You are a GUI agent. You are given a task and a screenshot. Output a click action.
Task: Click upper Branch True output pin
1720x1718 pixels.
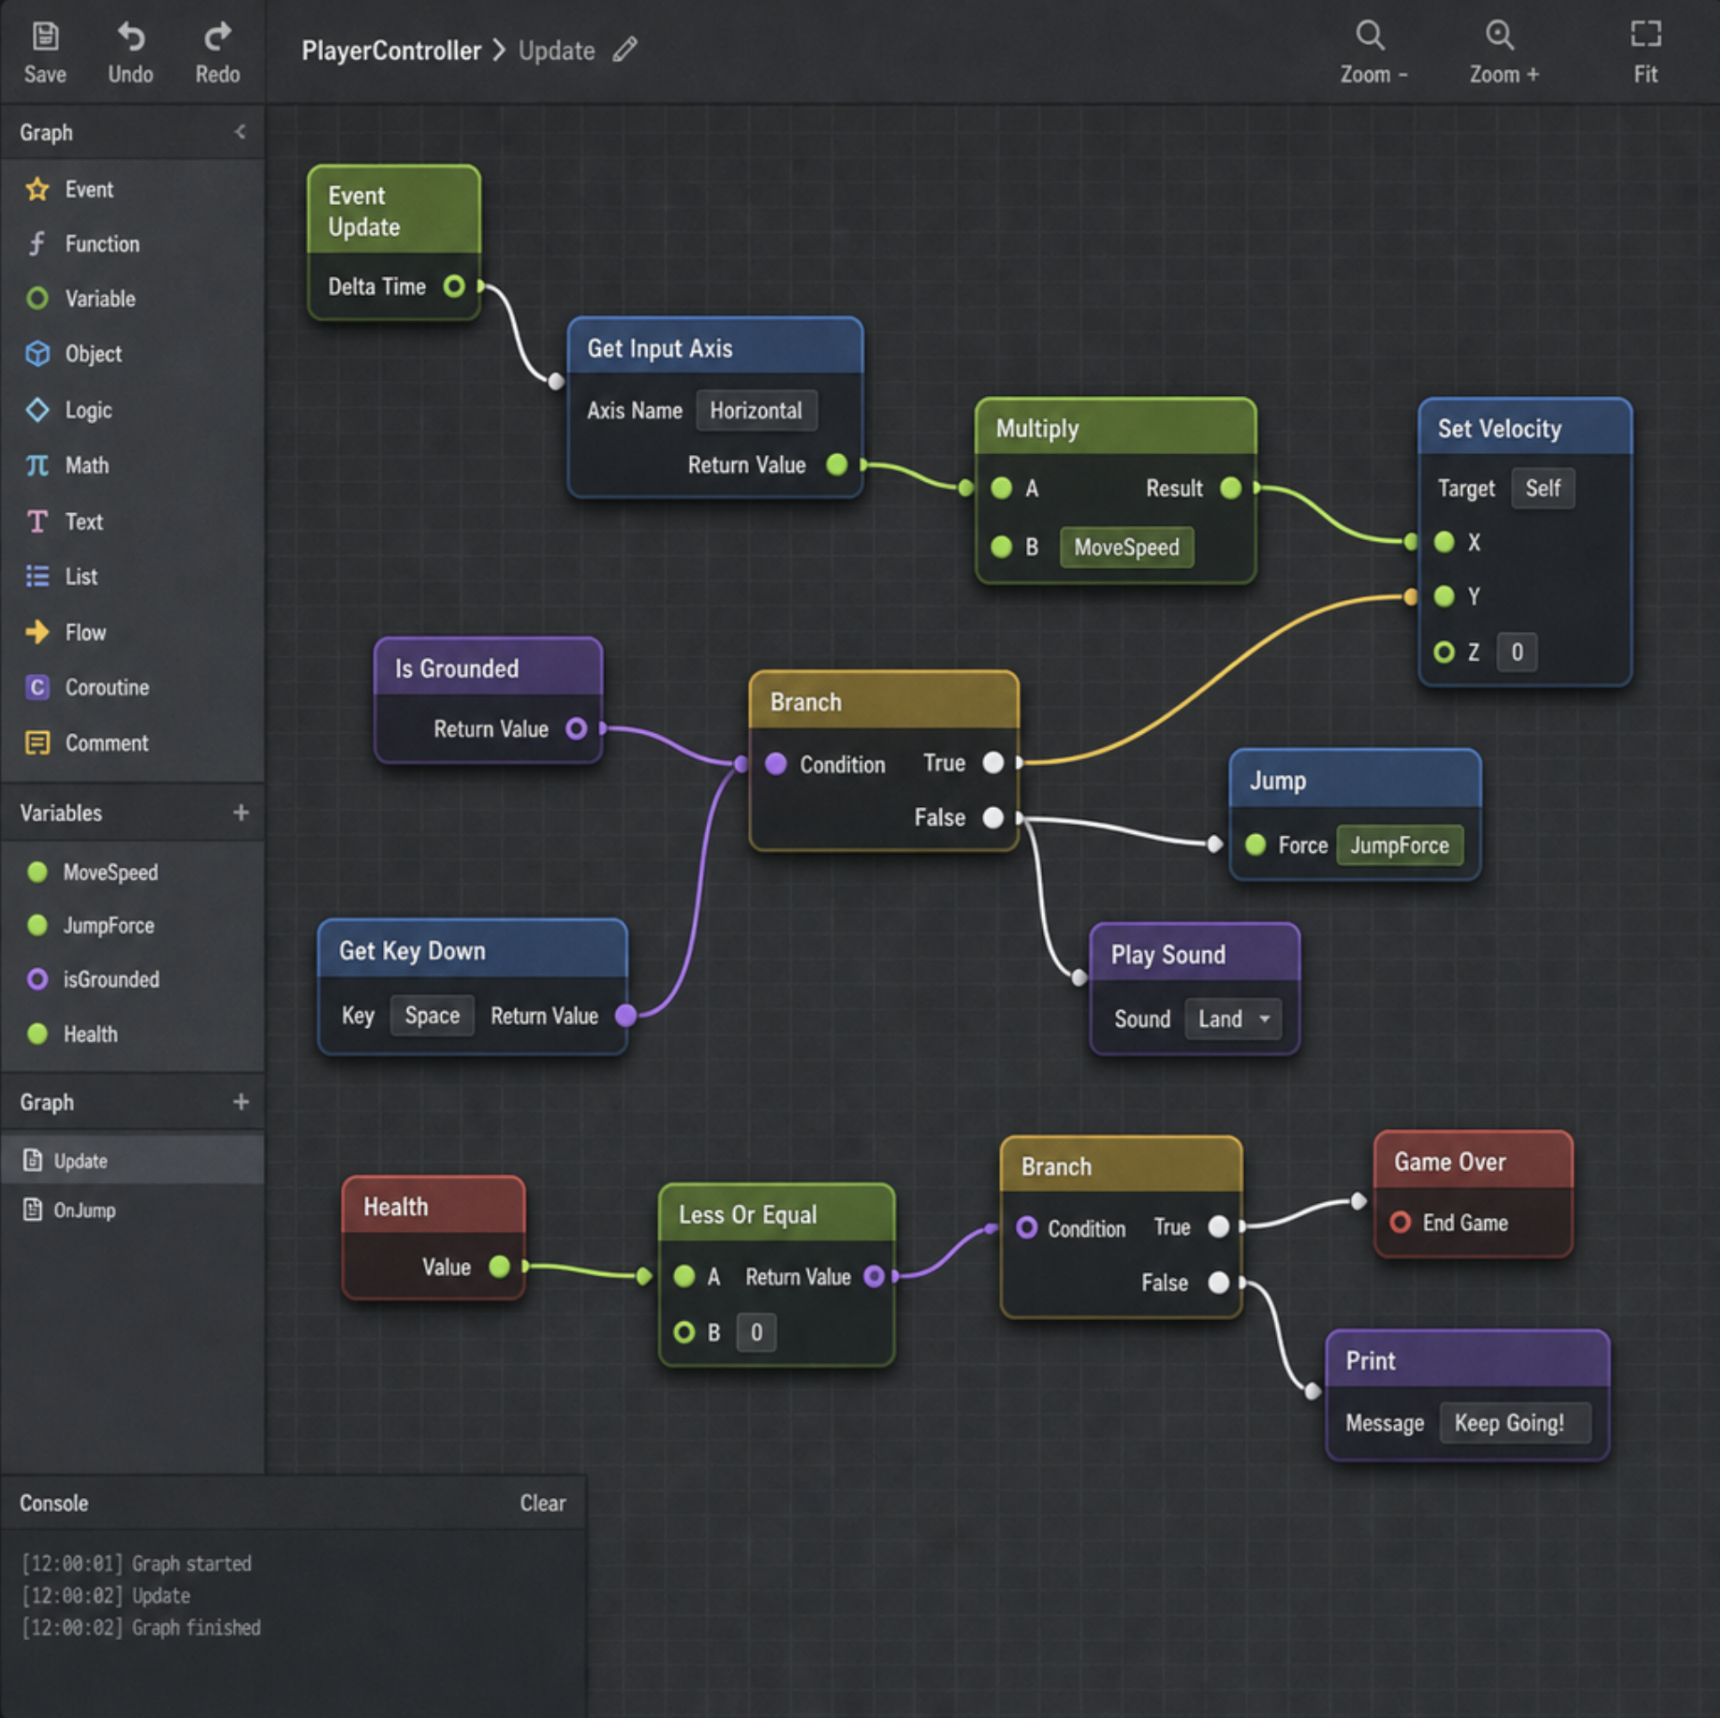point(993,763)
